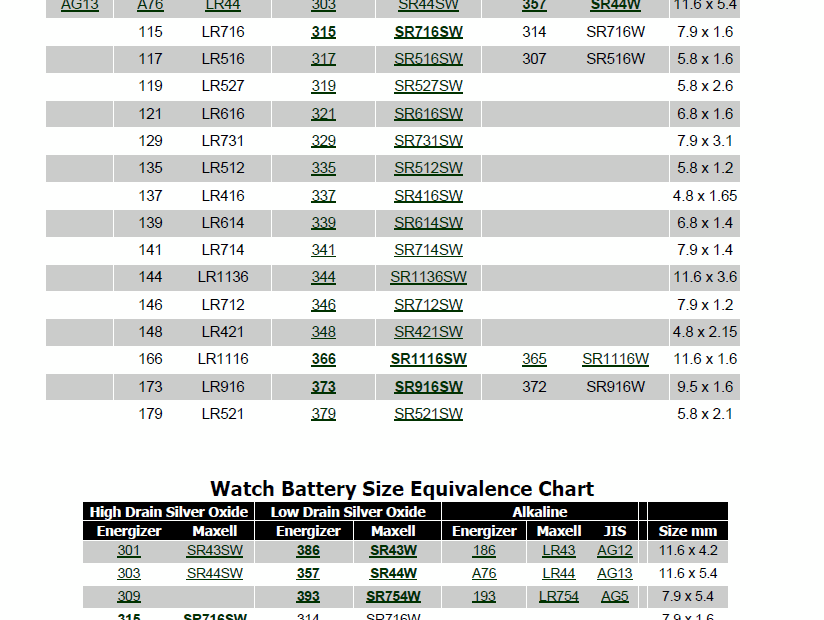Click the High Drain Silver Oxide header
The height and width of the screenshot is (620, 824).
(x=169, y=512)
